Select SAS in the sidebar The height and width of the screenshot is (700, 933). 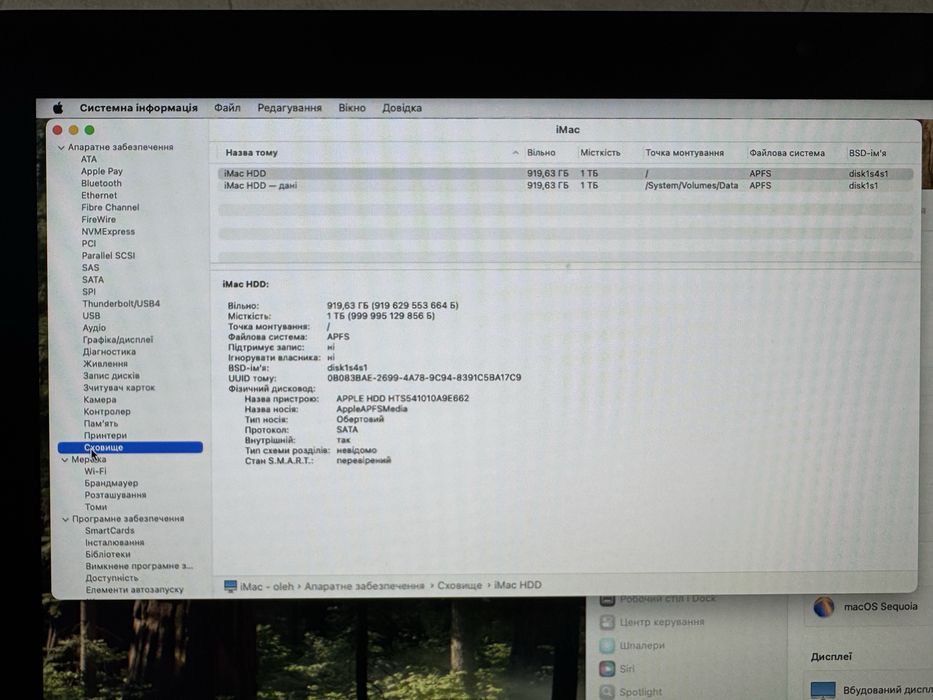coord(90,267)
